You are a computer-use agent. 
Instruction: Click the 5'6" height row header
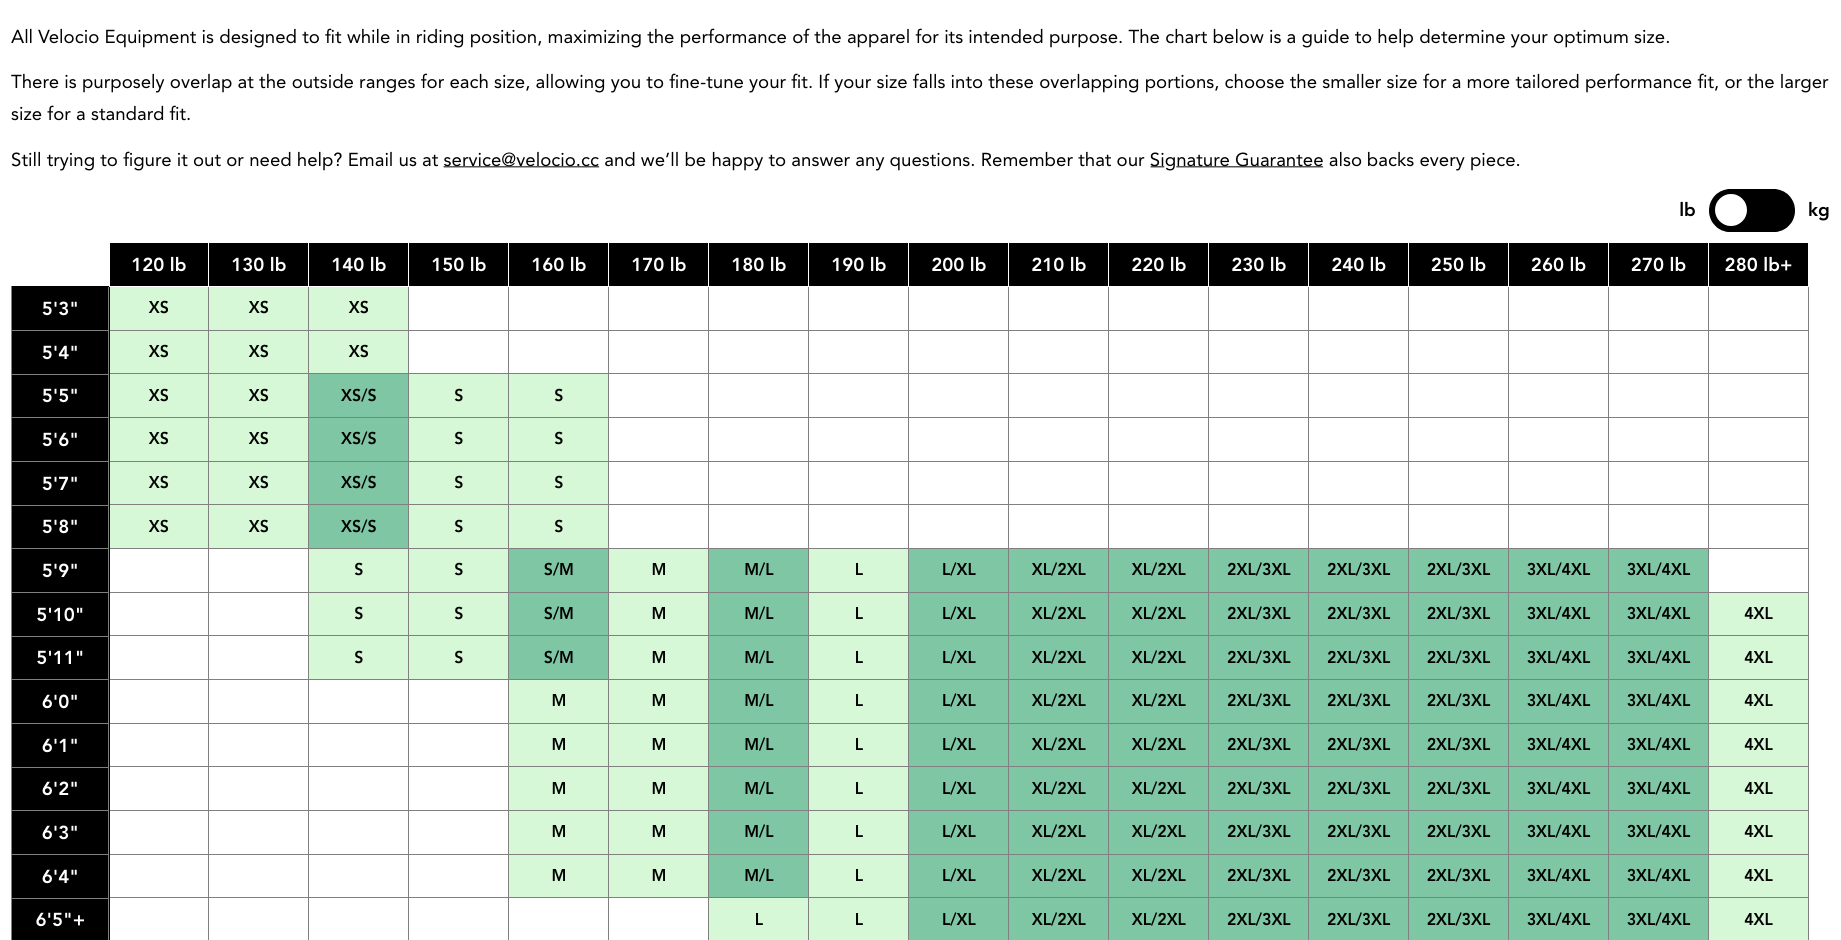[x=60, y=439]
